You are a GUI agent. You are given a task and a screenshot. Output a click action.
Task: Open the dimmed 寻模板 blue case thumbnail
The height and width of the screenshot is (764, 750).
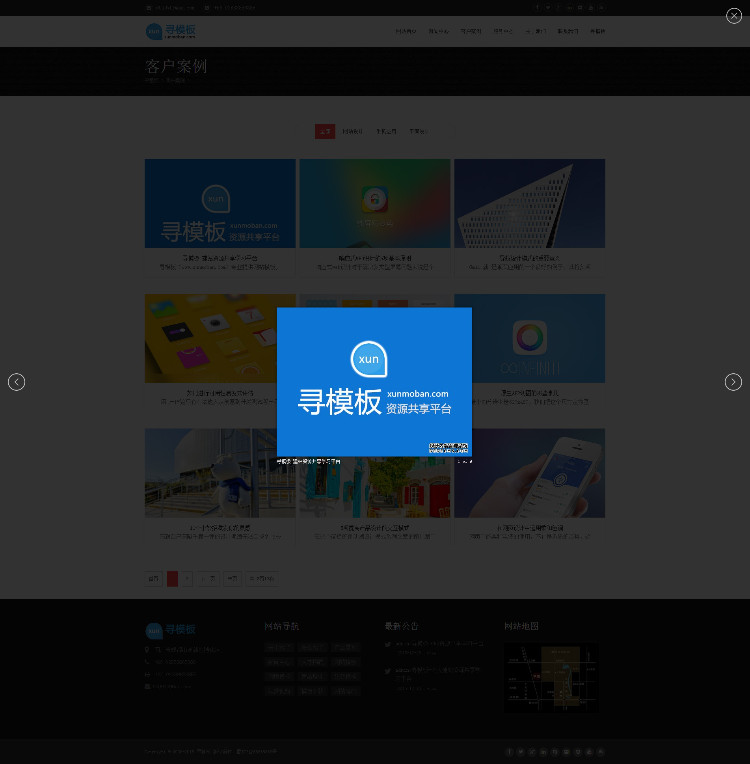tap(220, 204)
